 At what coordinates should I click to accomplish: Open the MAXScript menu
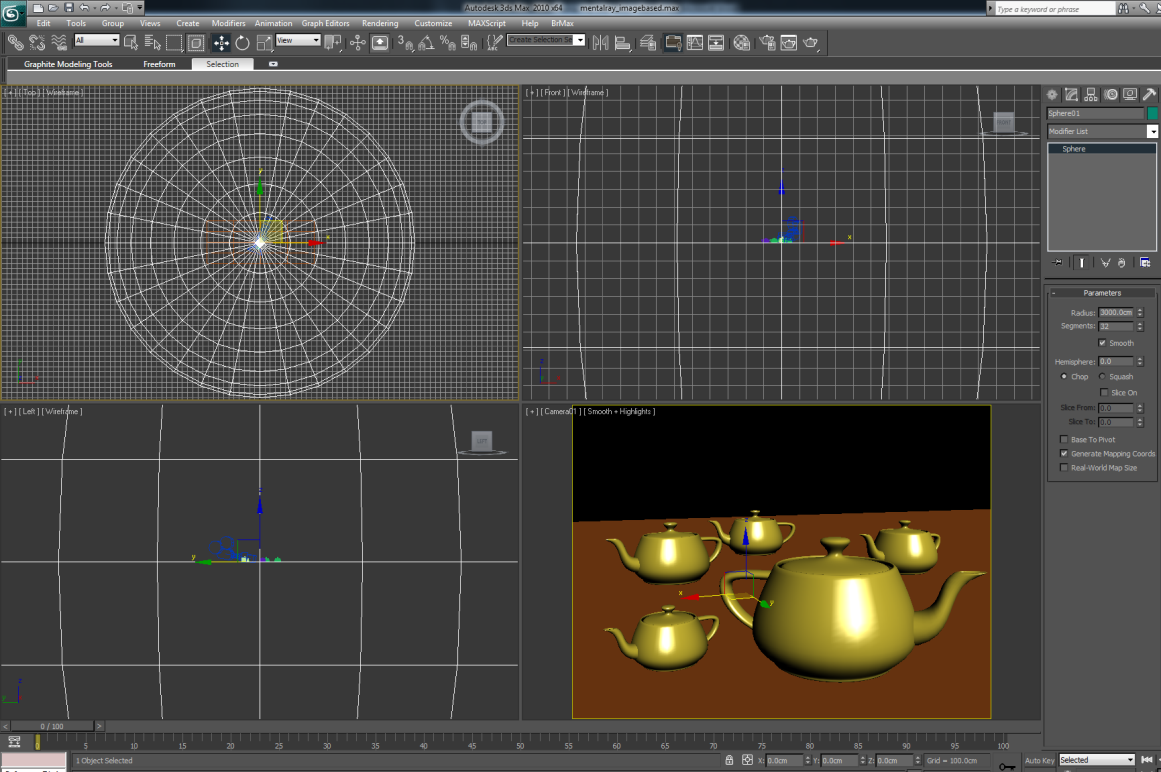click(486, 23)
